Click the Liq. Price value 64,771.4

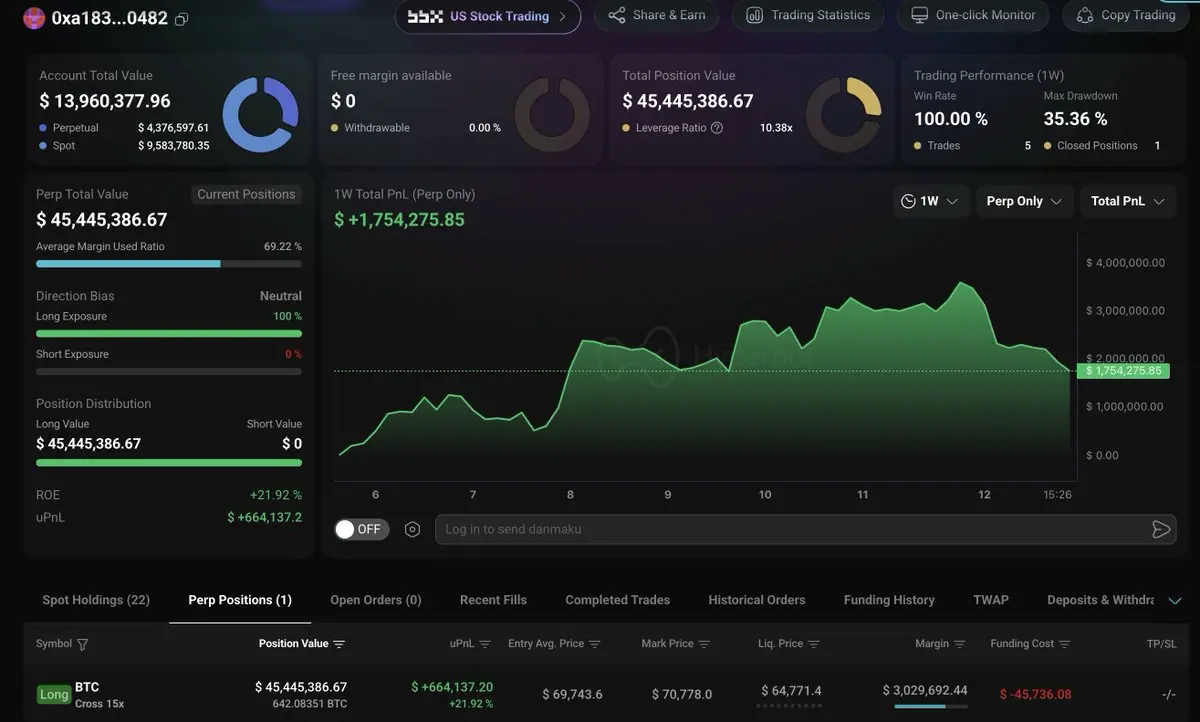[x=791, y=691]
